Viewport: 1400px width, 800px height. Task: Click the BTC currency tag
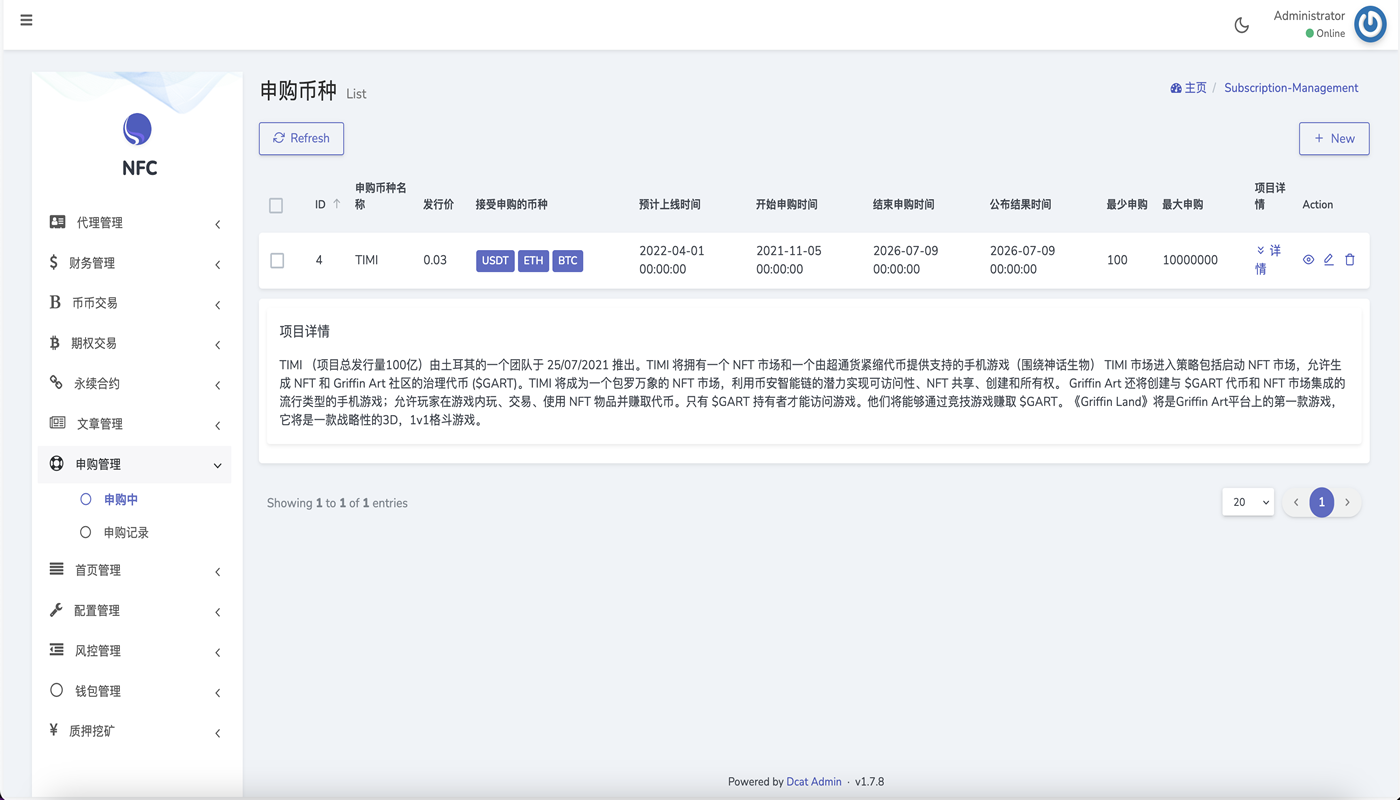tap(568, 260)
